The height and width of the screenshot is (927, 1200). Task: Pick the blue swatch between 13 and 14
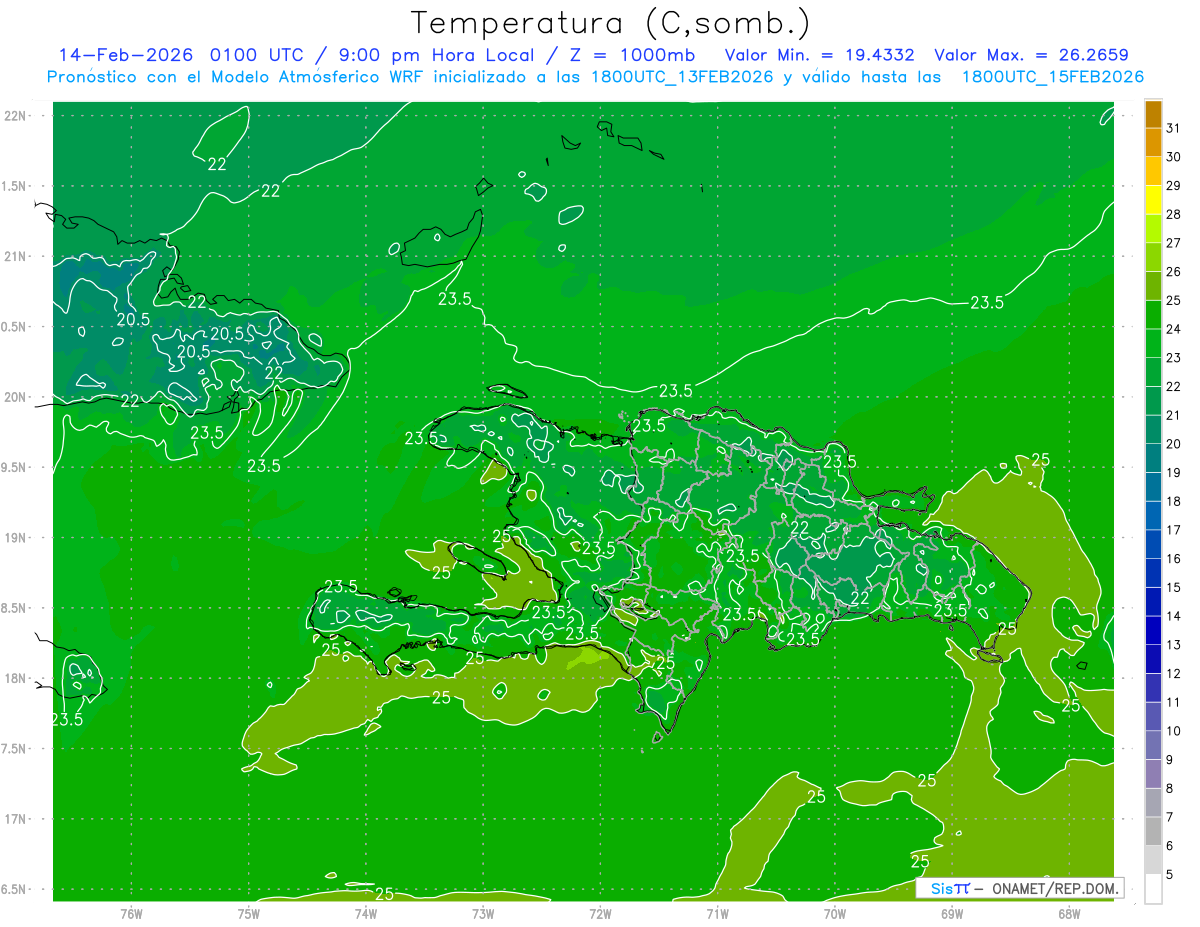pos(1153,631)
